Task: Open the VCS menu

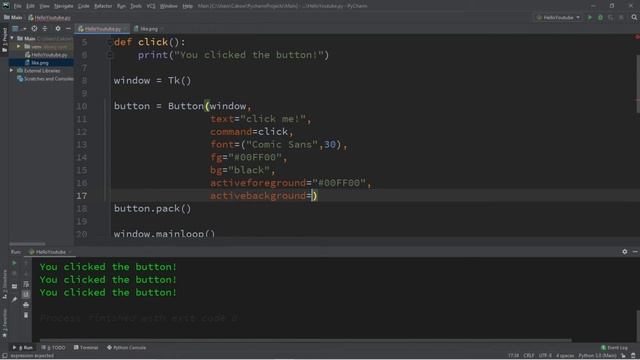Action: pos(151,6)
